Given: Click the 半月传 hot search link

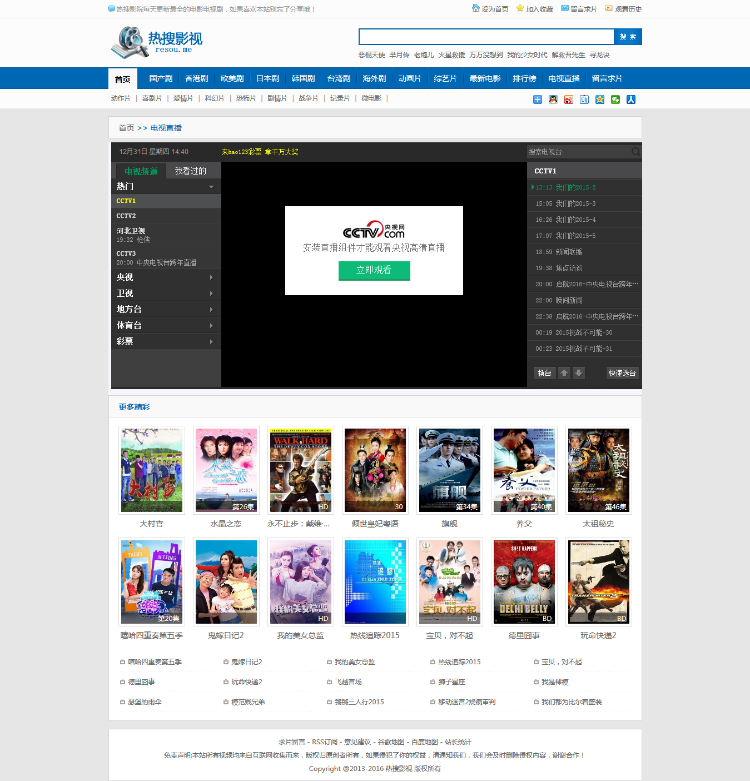Looking at the screenshot, I should [x=399, y=55].
